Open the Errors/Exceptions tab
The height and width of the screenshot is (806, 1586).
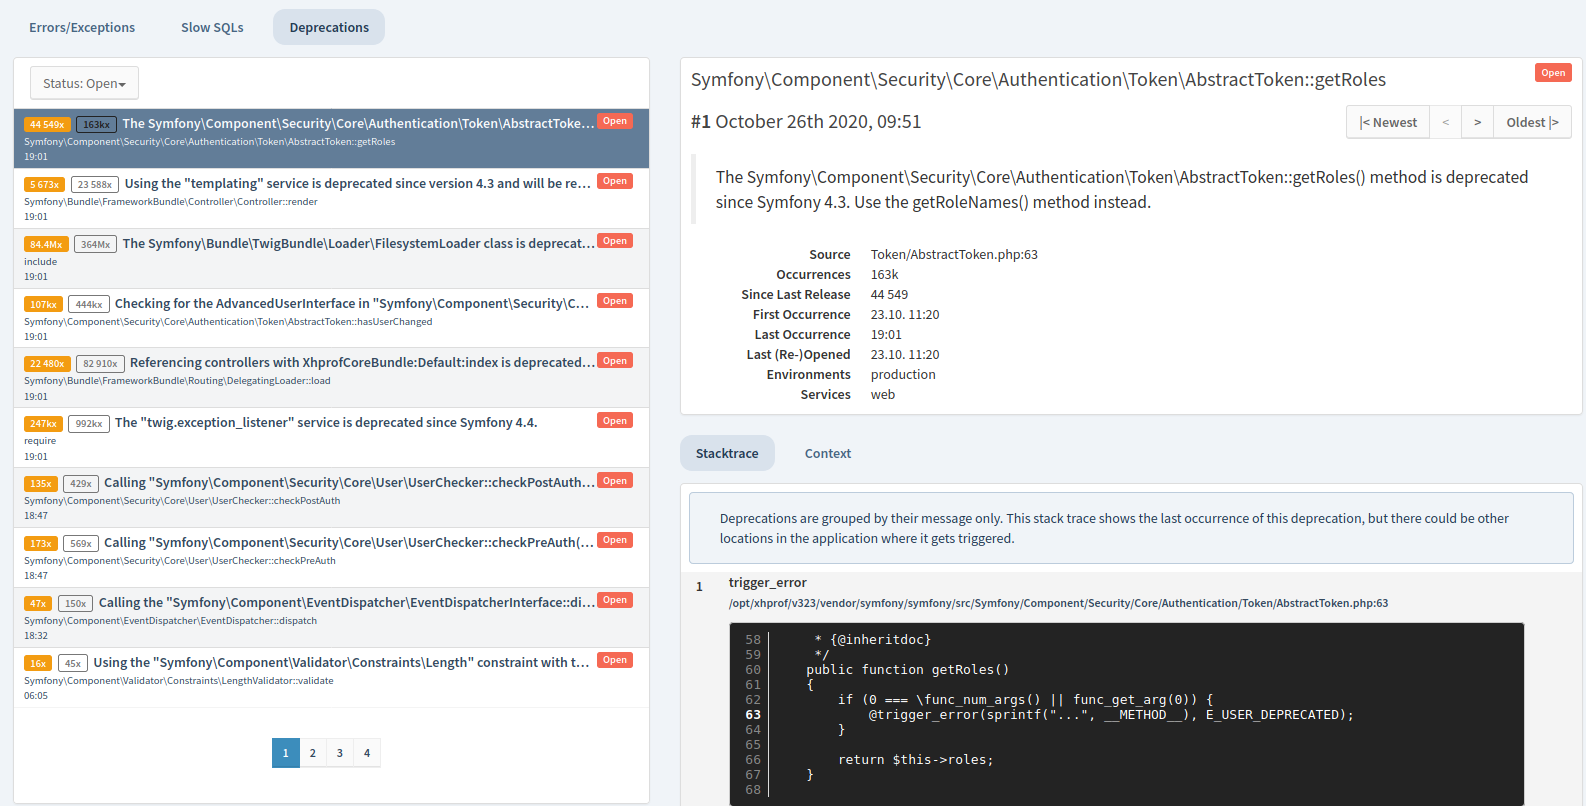tap(82, 28)
